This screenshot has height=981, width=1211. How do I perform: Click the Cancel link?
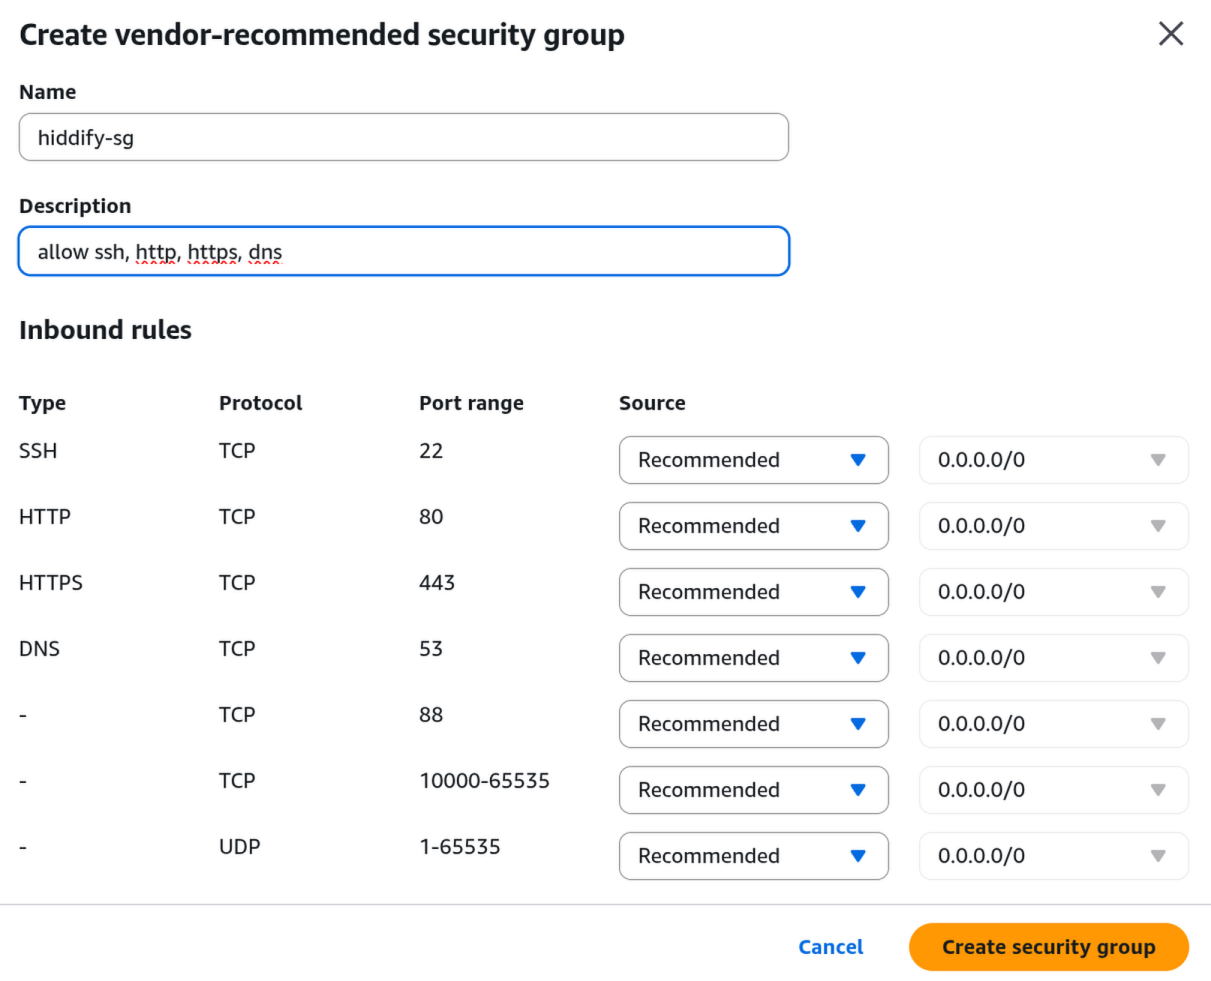click(830, 947)
